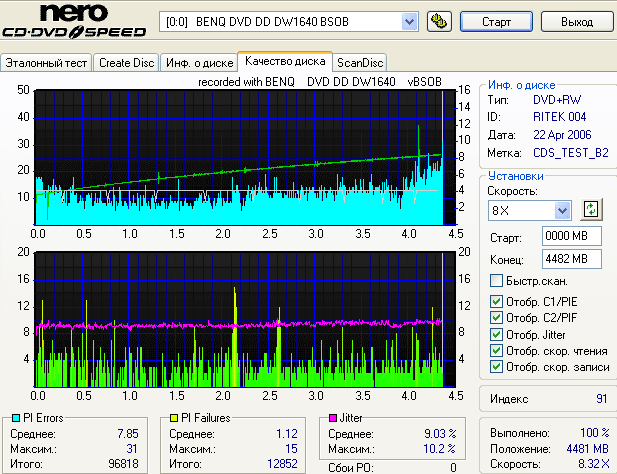Click Jitter average value 9.03 %

[440, 433]
